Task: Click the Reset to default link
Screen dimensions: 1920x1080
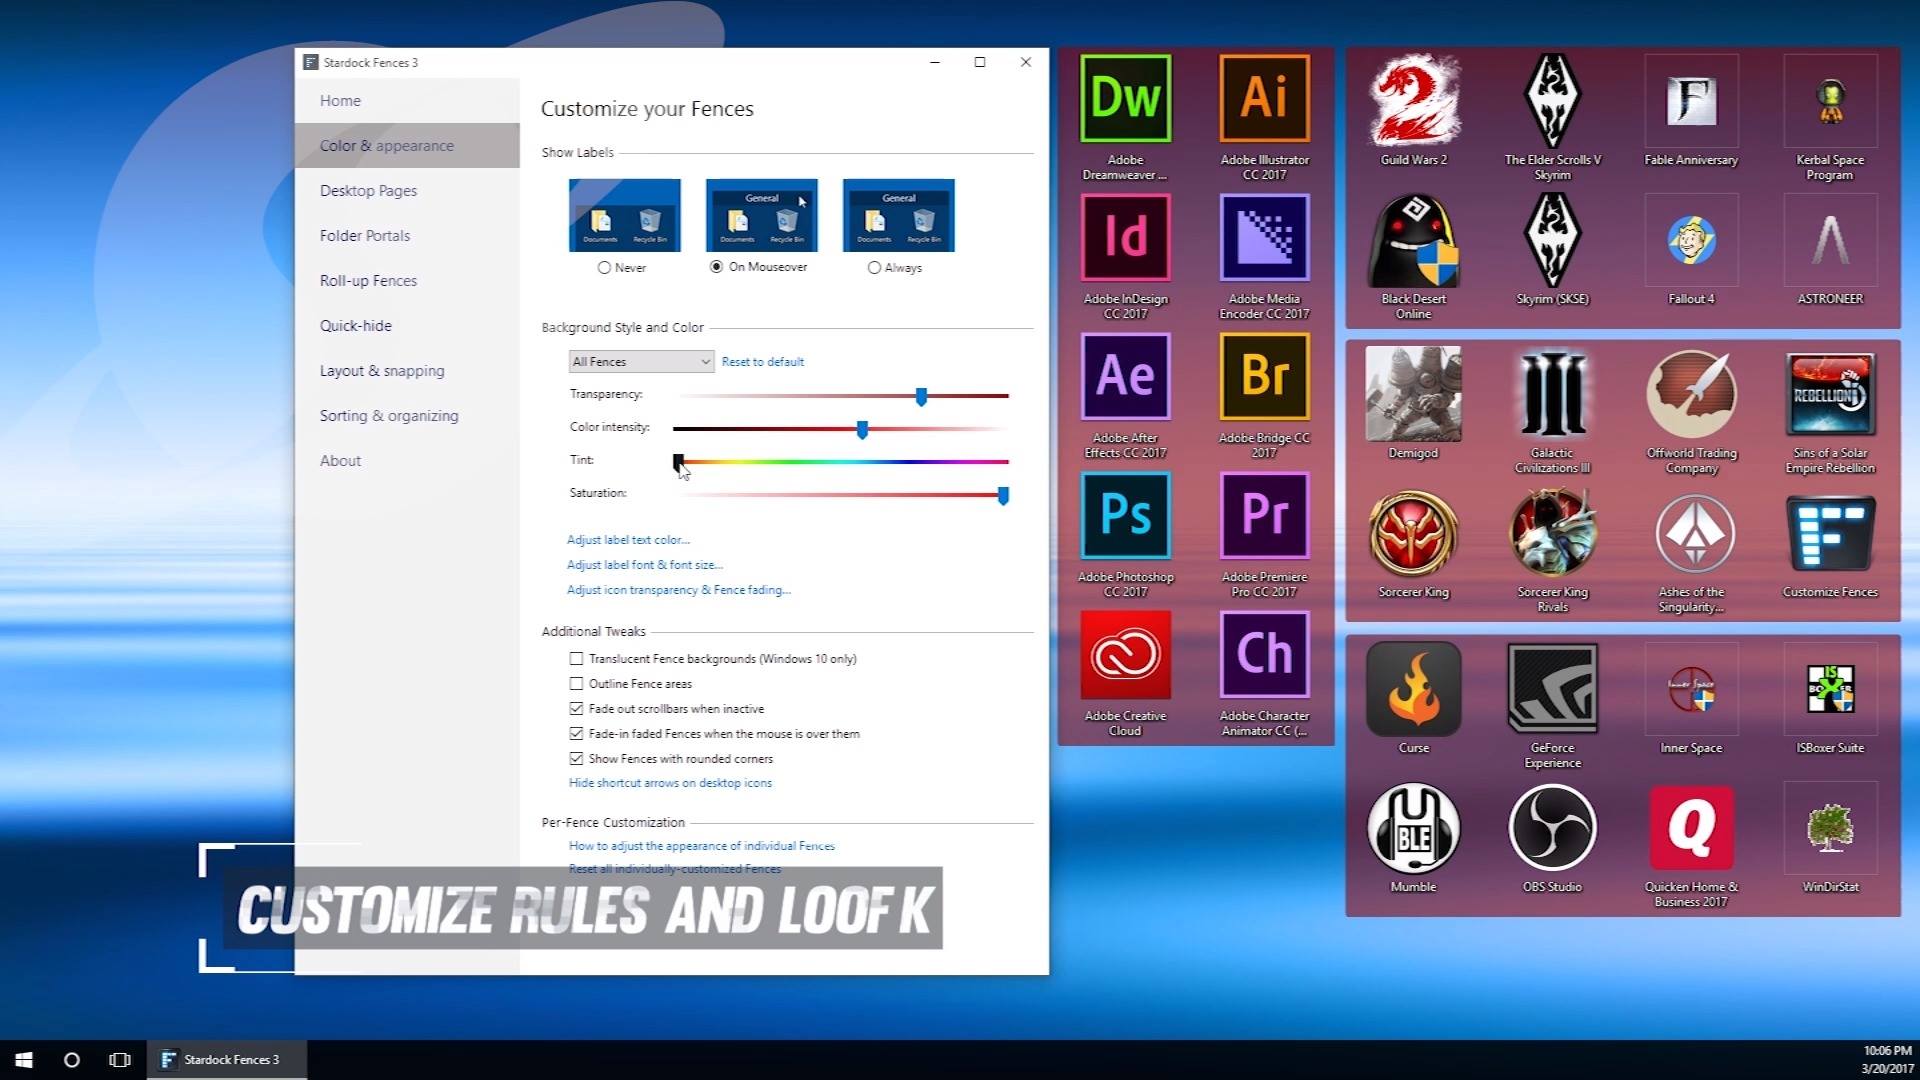Action: [763, 362]
